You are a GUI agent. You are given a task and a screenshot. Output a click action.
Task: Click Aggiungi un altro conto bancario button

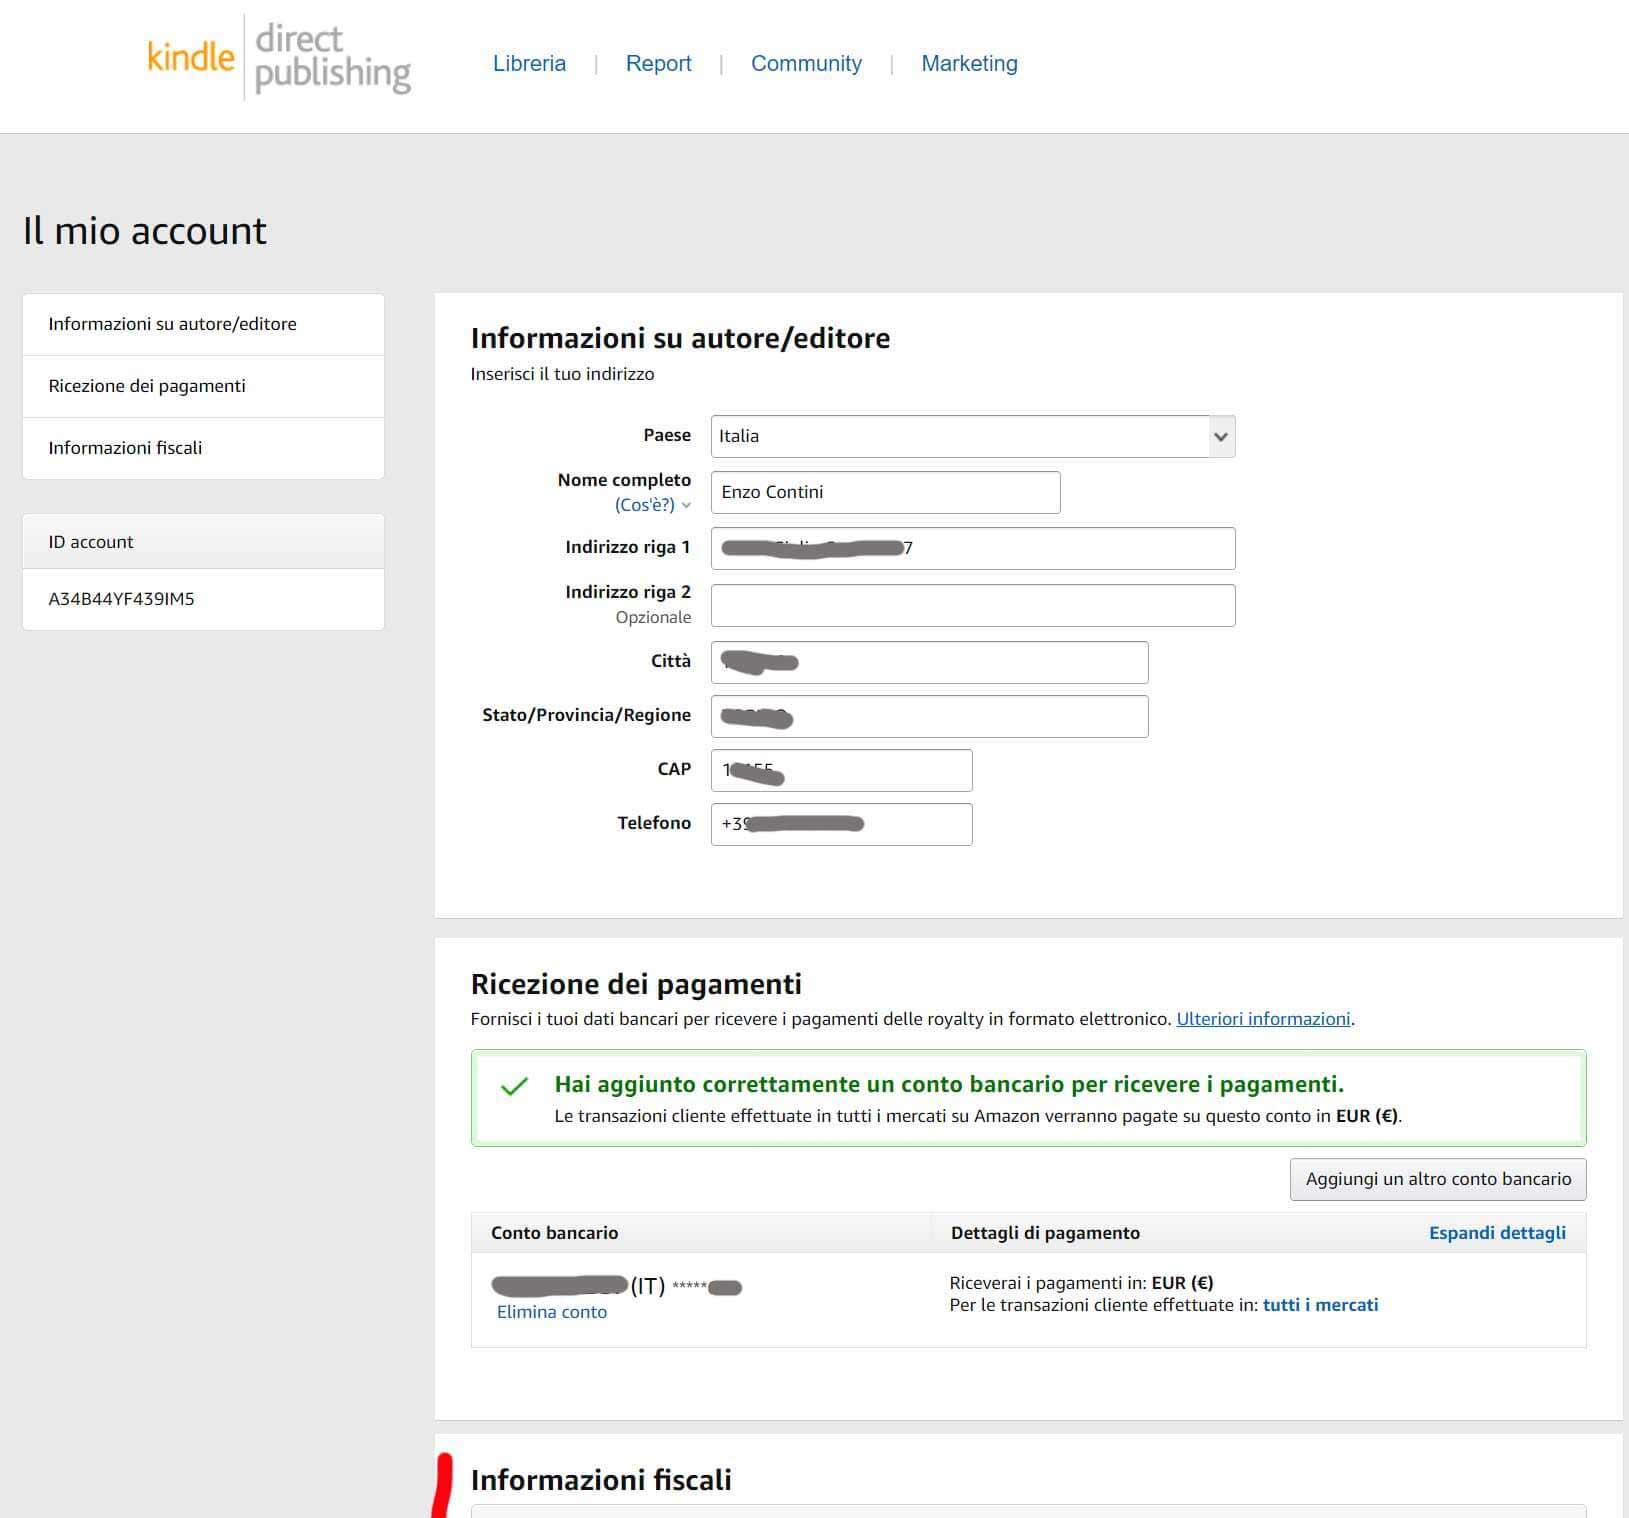[1437, 1179]
